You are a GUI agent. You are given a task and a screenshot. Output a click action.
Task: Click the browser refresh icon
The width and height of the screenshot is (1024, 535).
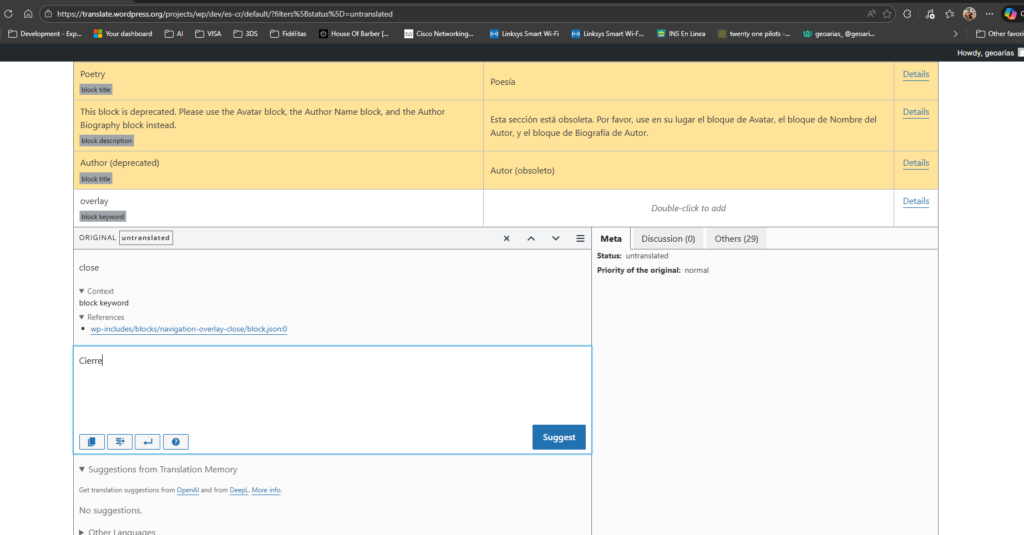[x=9, y=15]
